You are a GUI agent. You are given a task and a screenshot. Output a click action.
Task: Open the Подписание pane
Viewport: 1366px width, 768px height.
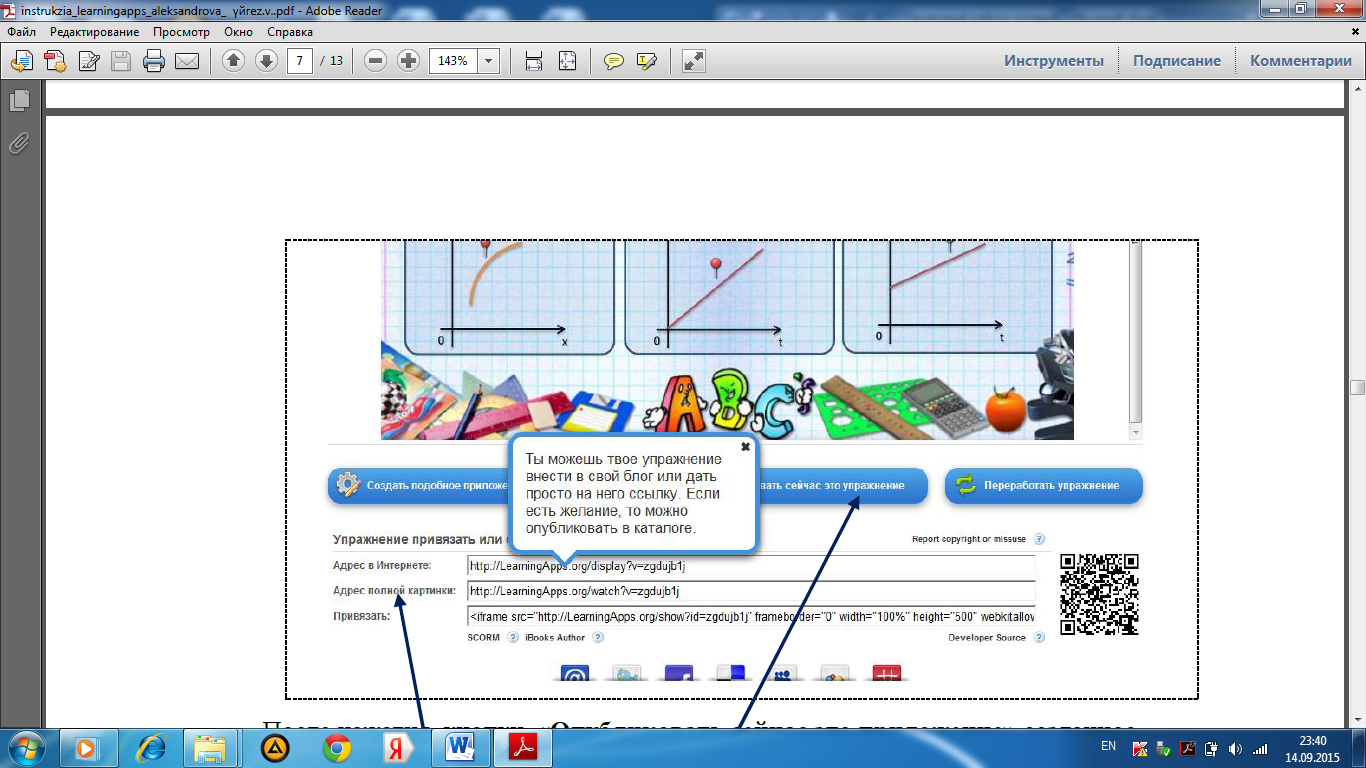coord(1177,61)
